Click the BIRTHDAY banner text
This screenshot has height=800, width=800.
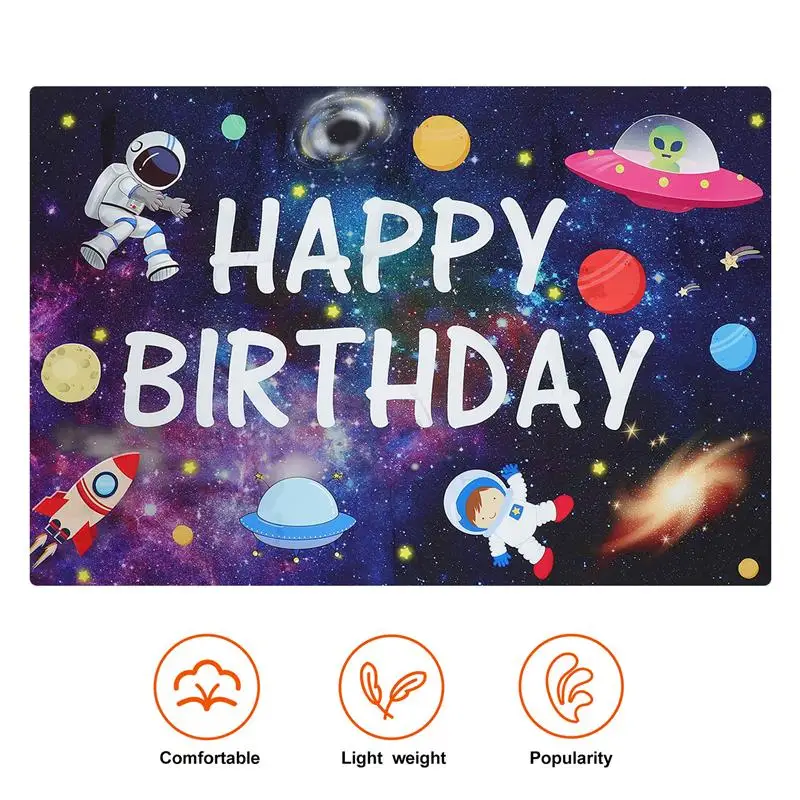point(389,379)
